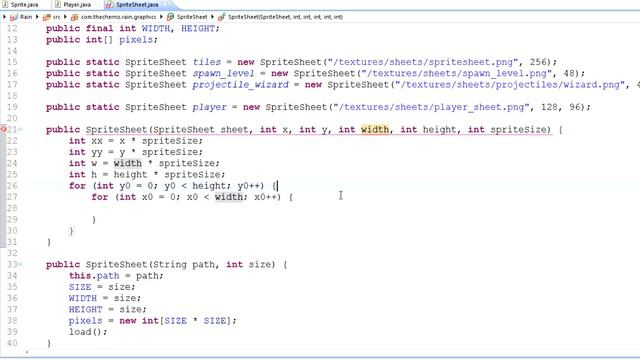
Task: Click the "/textures/sheets/spritesheet.png" string literal
Action: coord(423,62)
